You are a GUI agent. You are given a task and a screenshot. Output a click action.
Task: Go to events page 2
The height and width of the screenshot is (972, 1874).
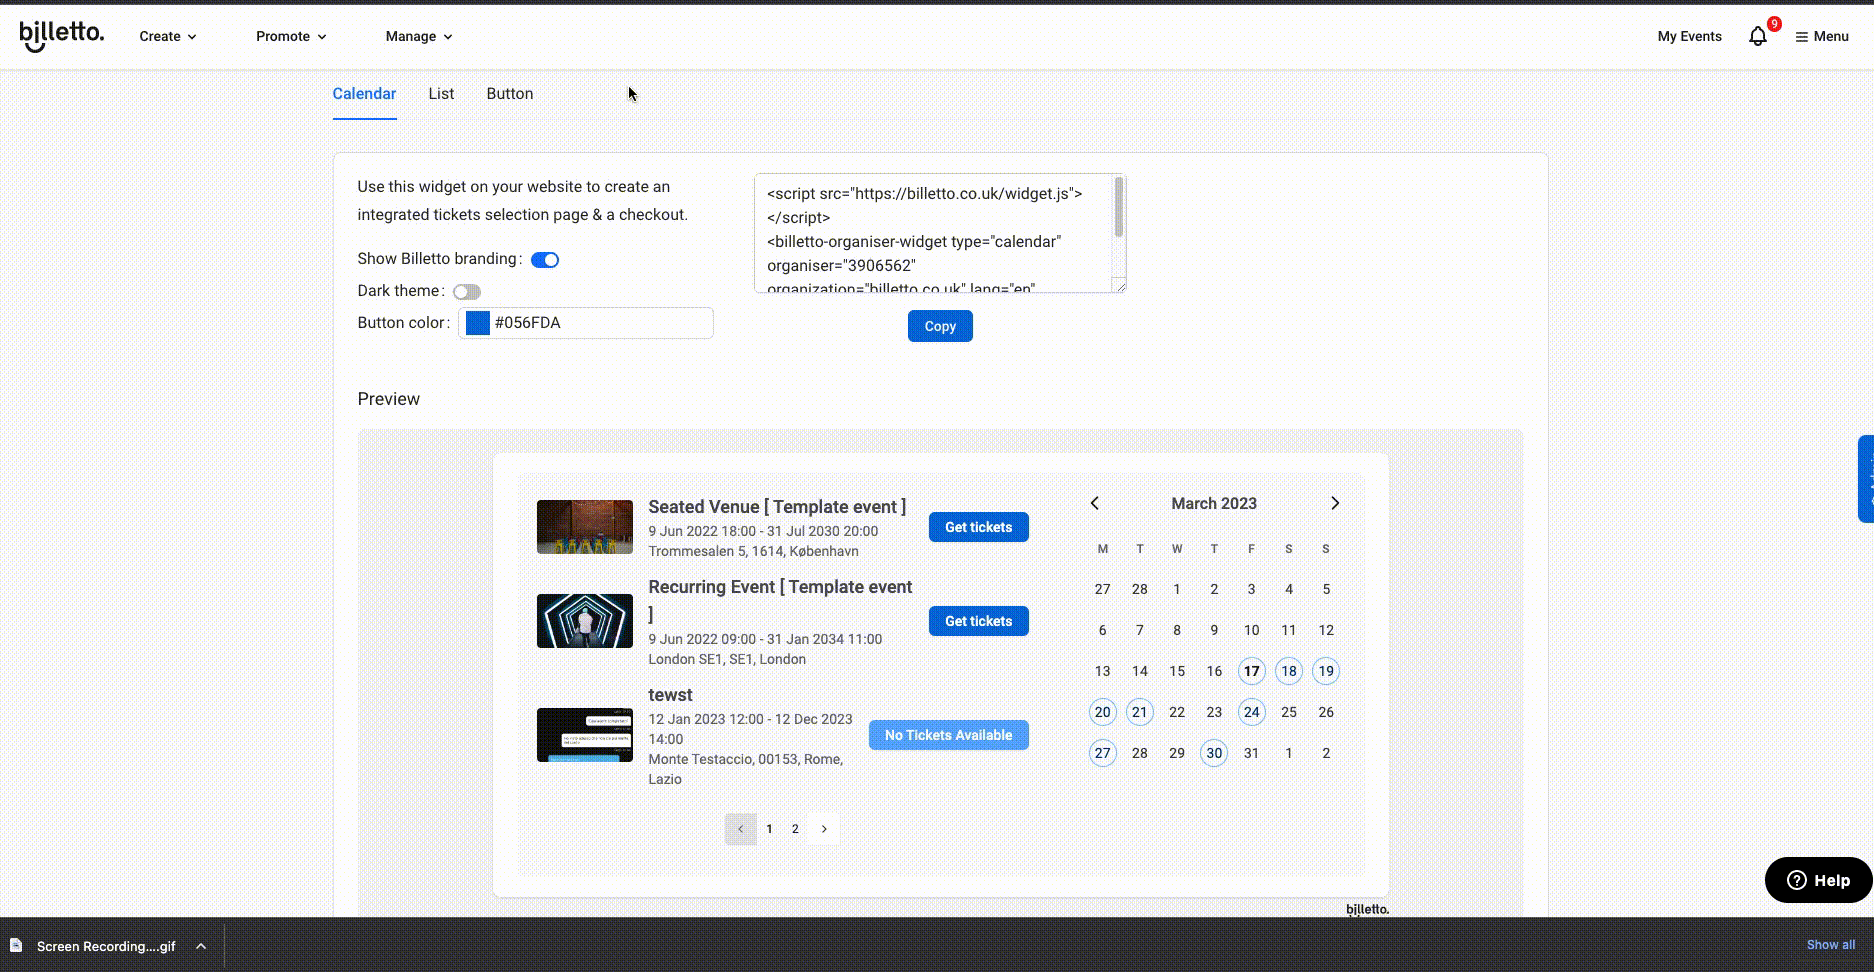coord(795,829)
